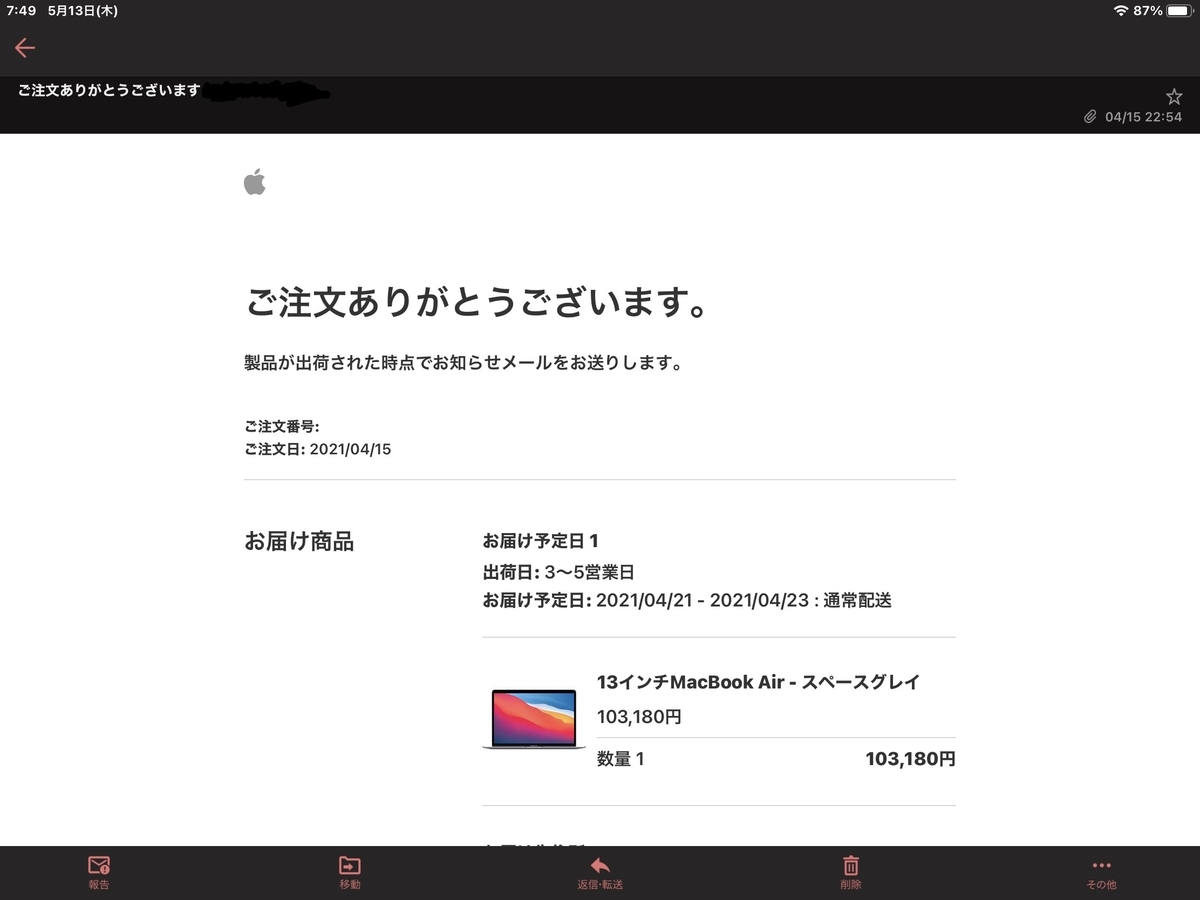Tap the お届け商品 section heading
Image resolution: width=1200 pixels, height=900 pixels.
coord(299,542)
